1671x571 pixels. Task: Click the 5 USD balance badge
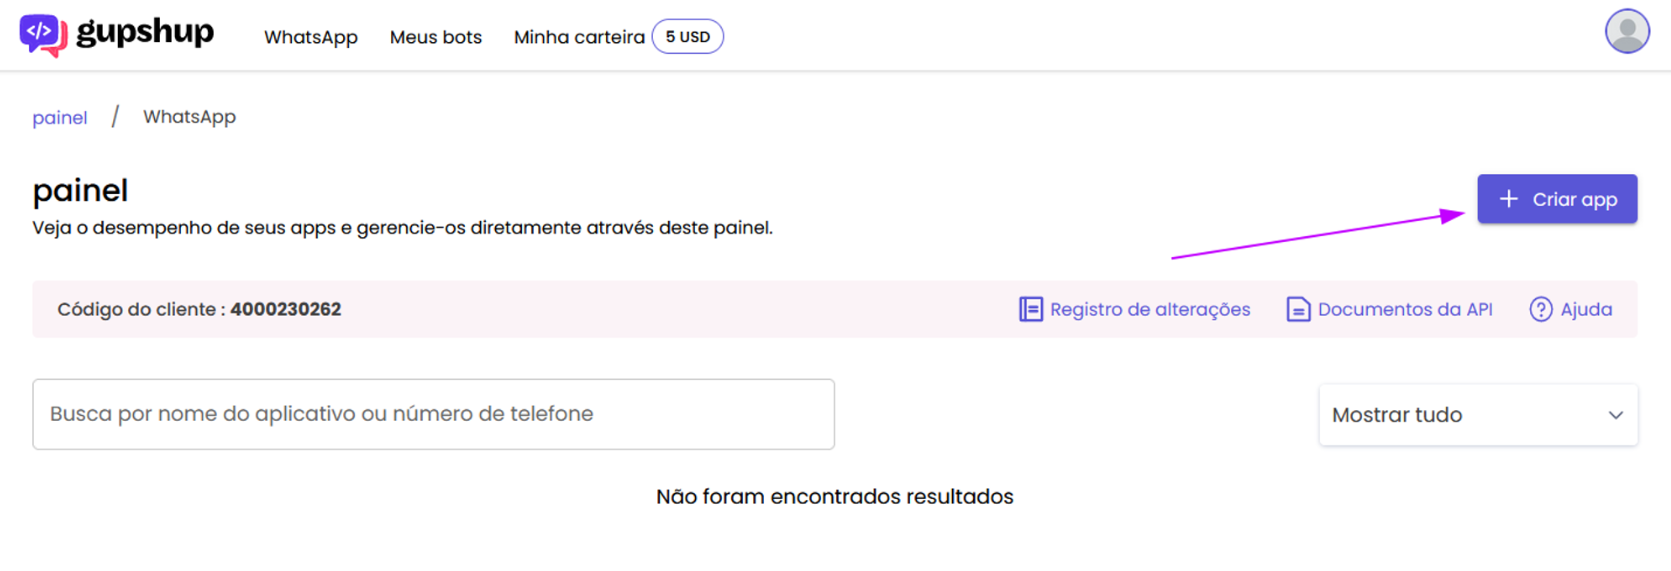tap(688, 37)
